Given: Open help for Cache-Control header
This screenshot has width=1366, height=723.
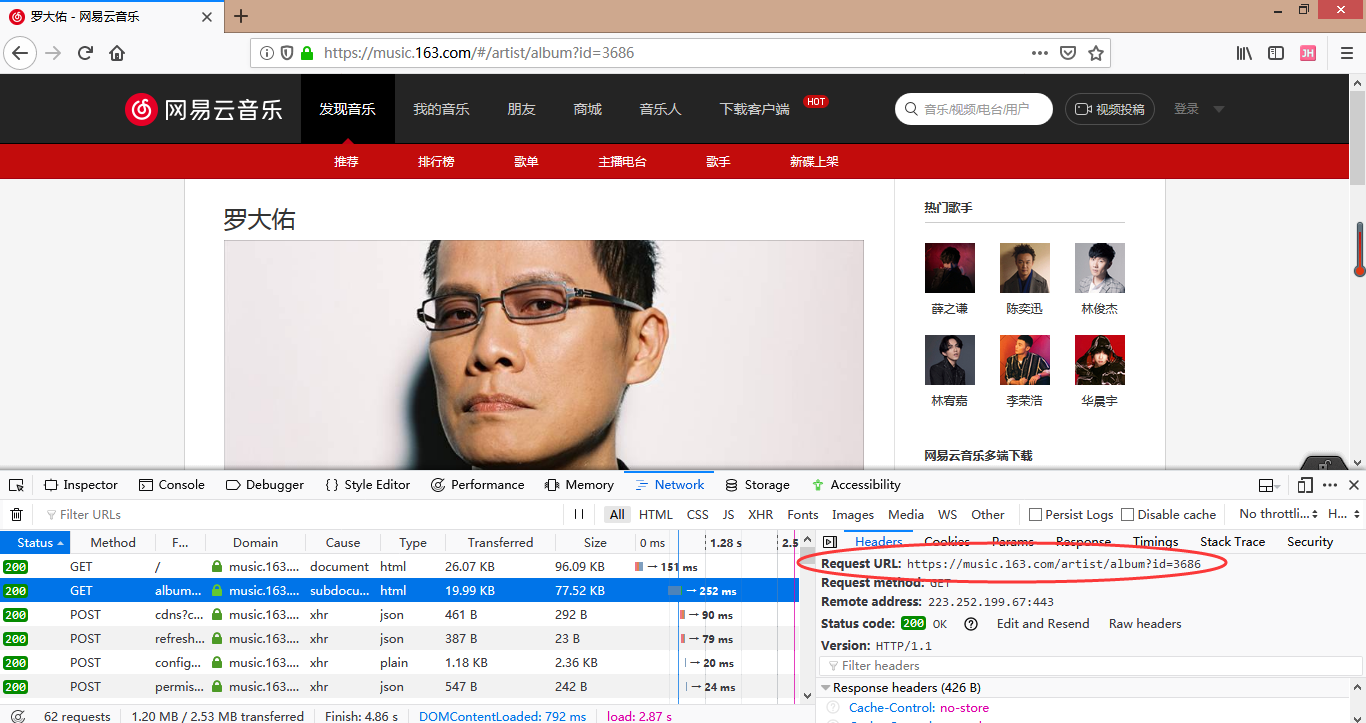Looking at the screenshot, I should pyautogui.click(x=832, y=708).
